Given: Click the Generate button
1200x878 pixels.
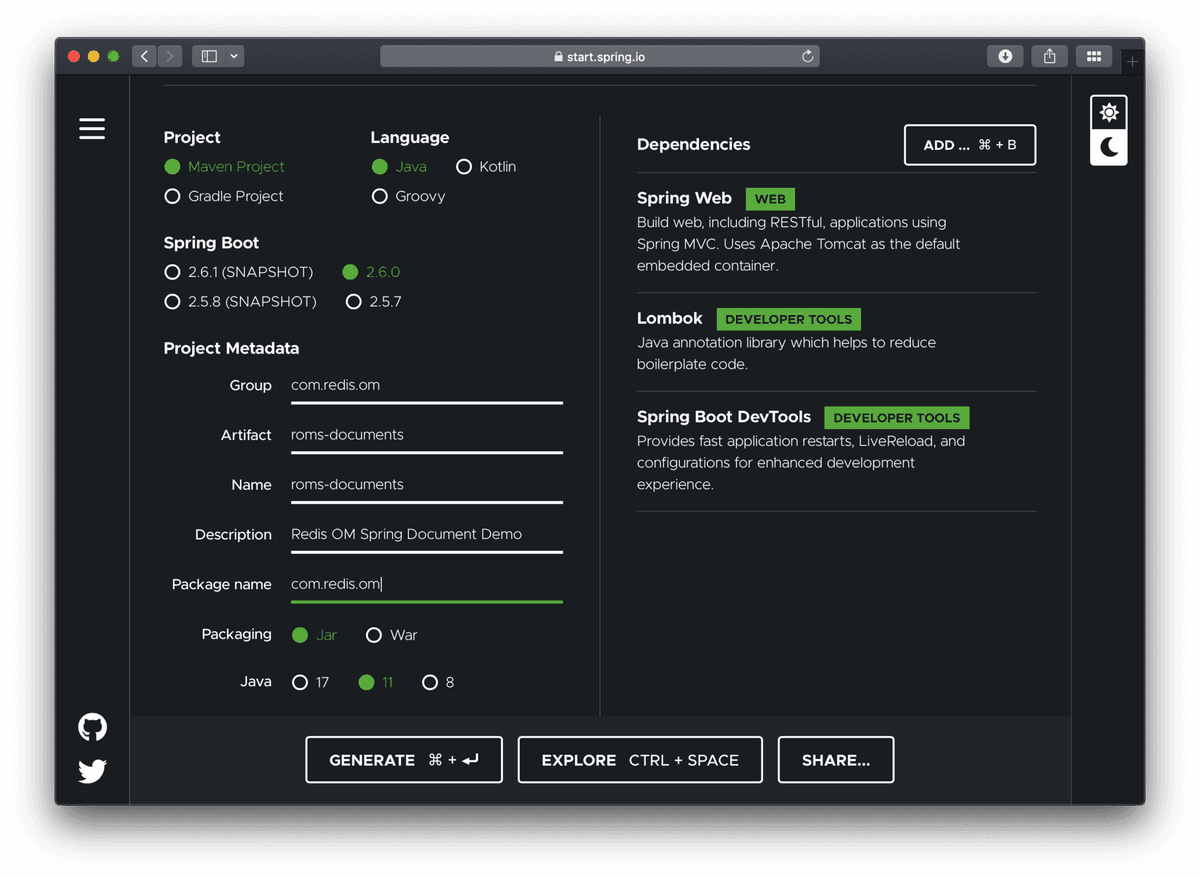Looking at the screenshot, I should (x=404, y=760).
